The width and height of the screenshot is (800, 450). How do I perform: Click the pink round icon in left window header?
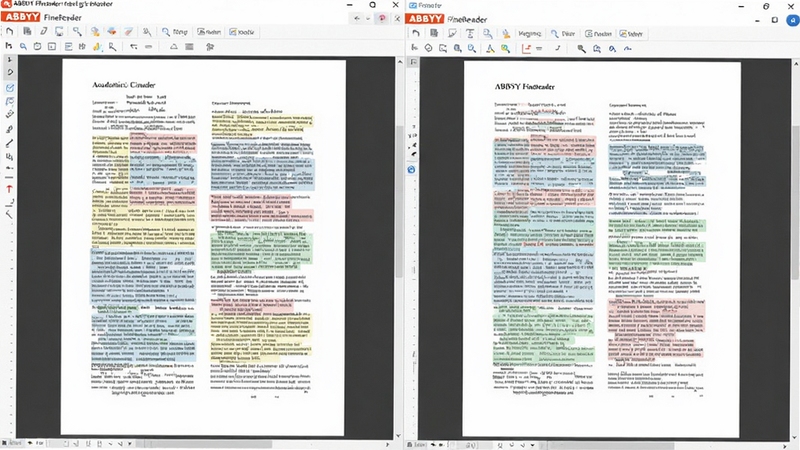click(x=382, y=18)
